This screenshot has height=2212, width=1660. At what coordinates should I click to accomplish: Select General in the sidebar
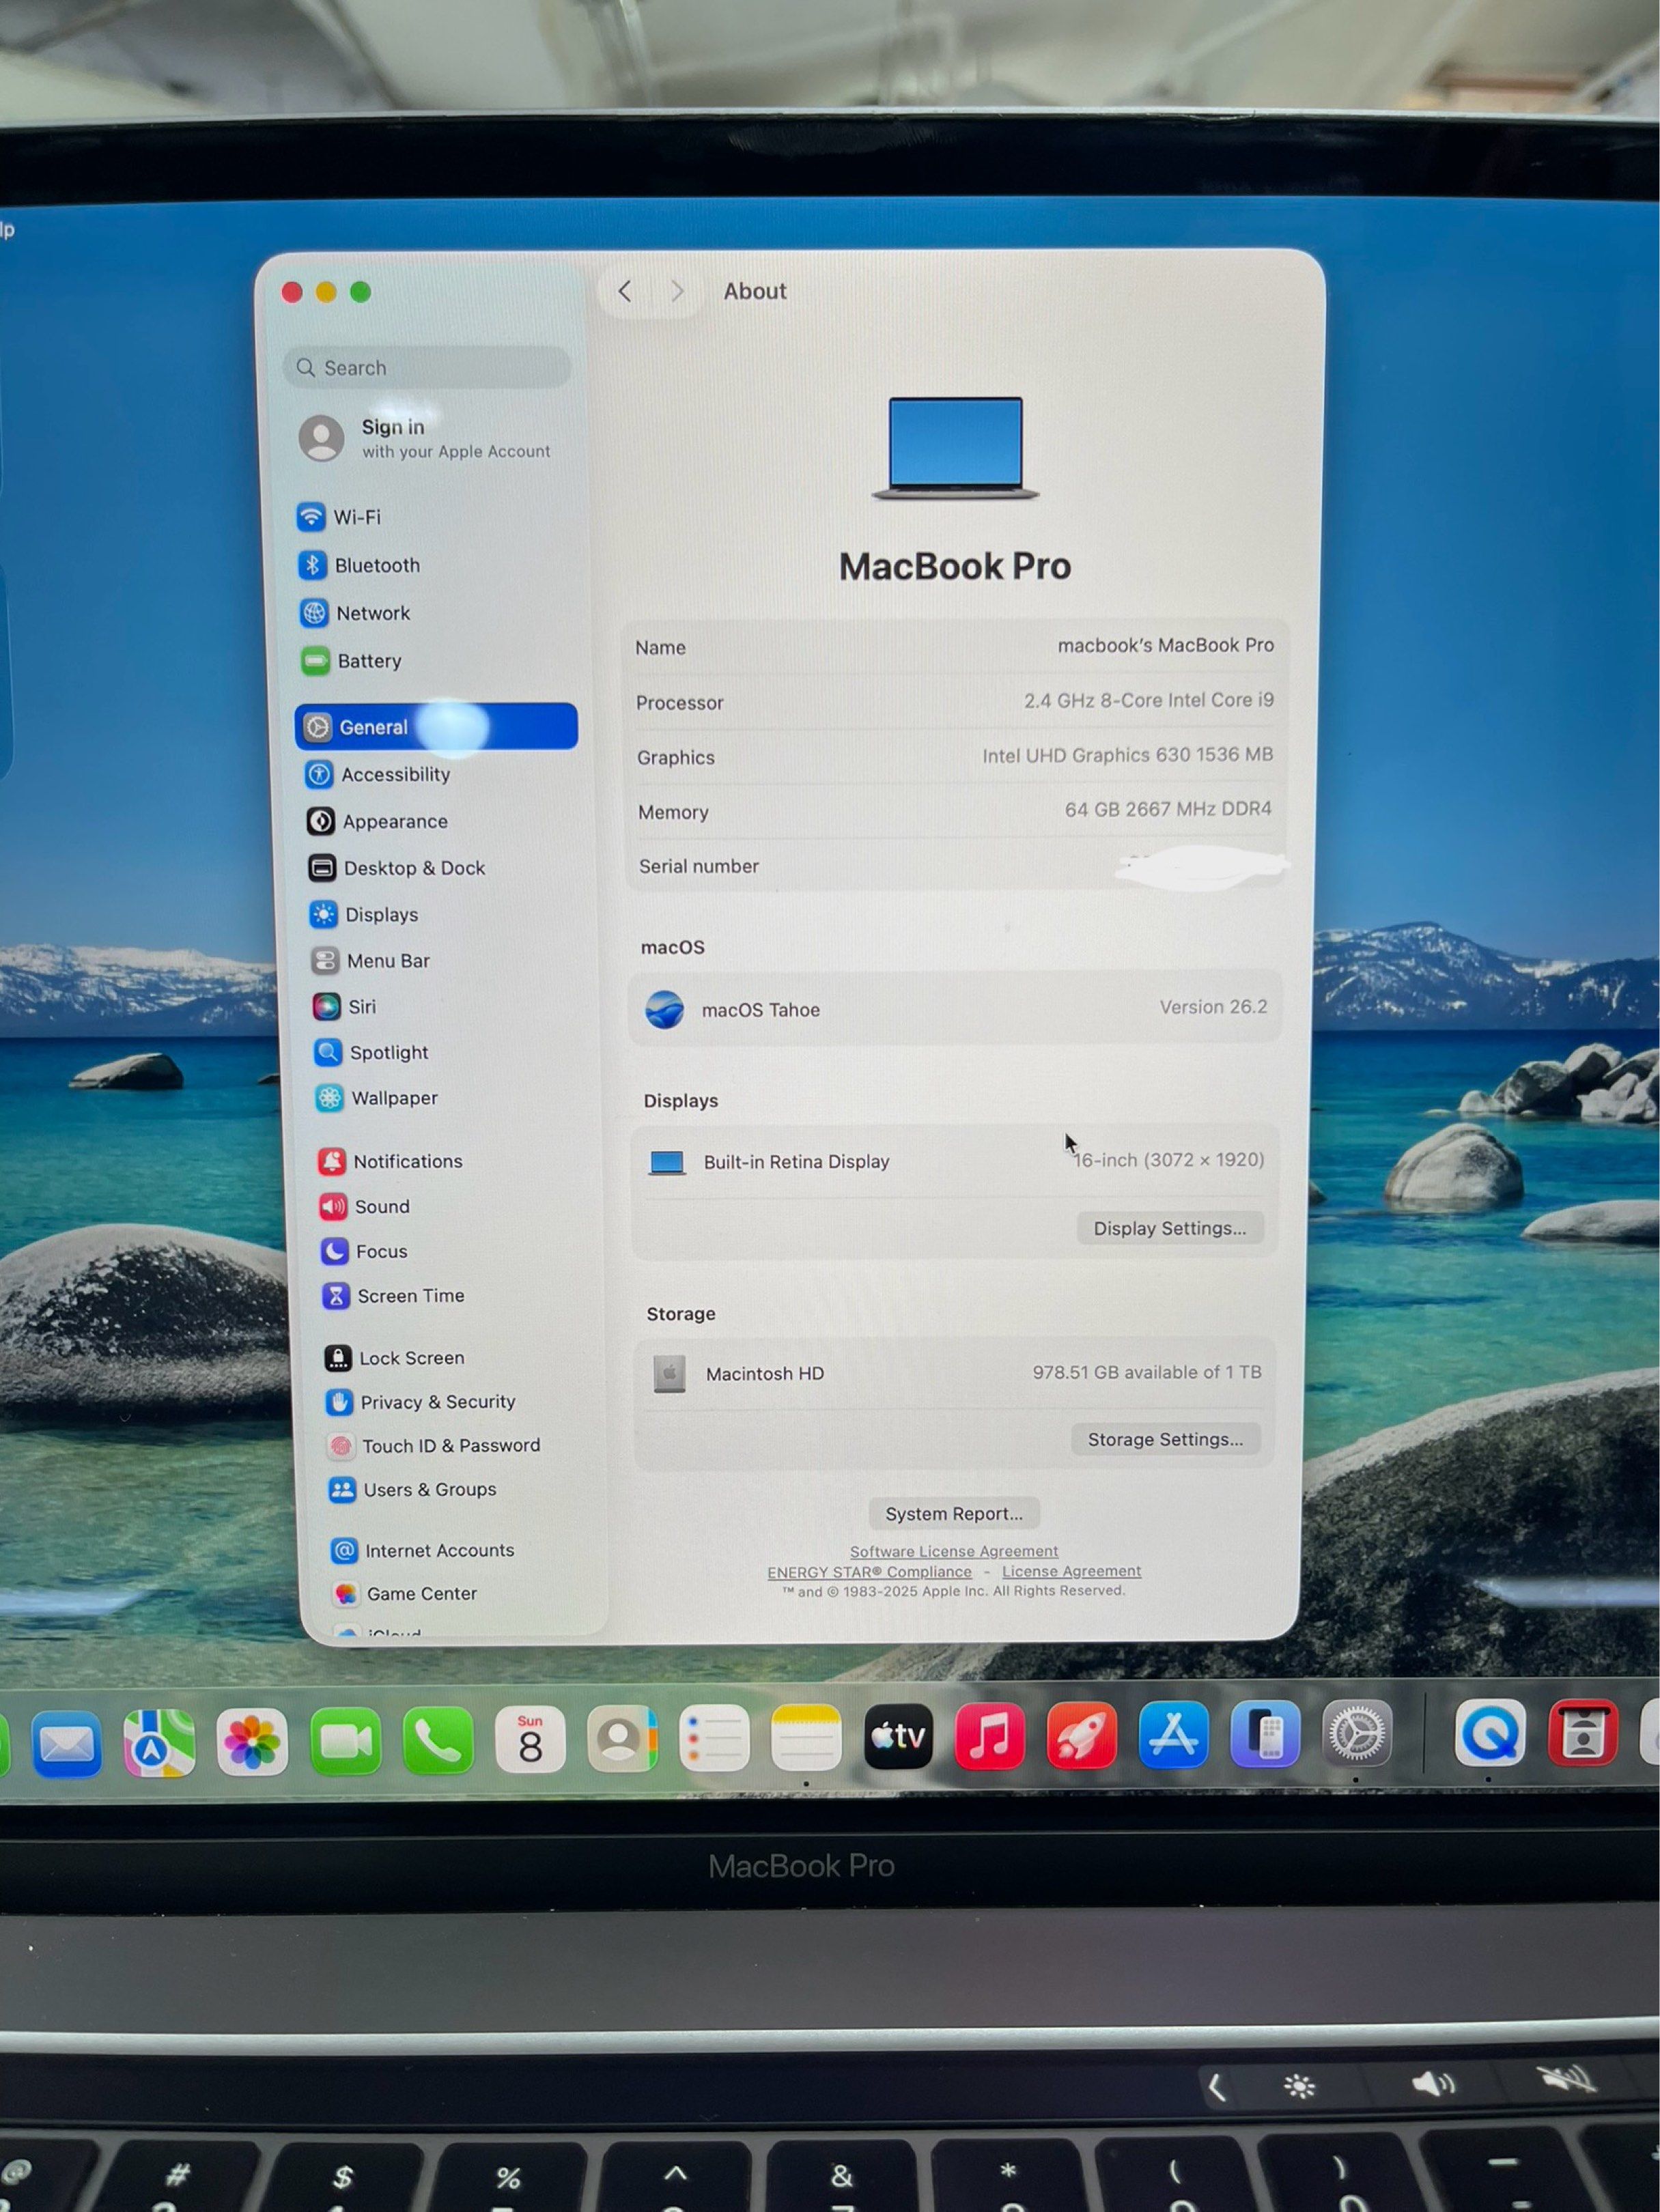[436, 726]
